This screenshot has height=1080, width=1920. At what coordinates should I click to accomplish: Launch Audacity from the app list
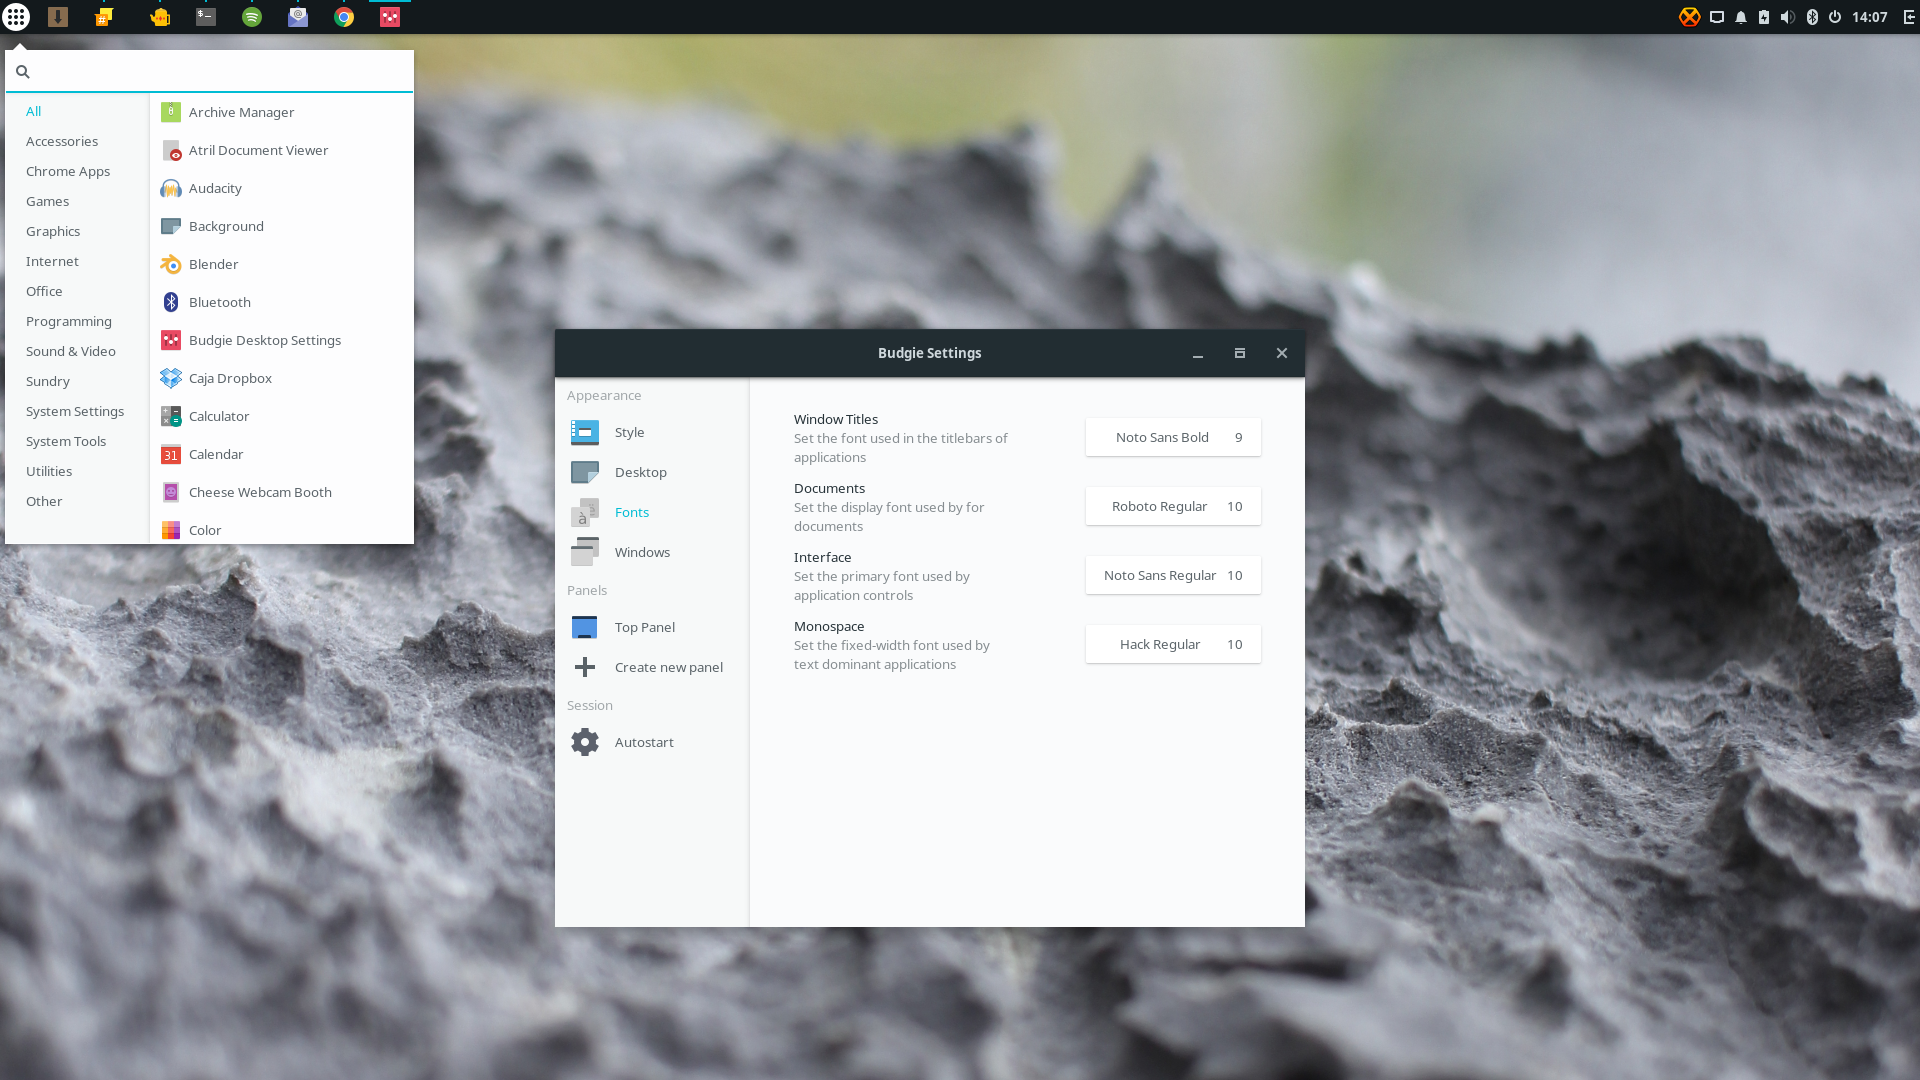[x=281, y=188]
